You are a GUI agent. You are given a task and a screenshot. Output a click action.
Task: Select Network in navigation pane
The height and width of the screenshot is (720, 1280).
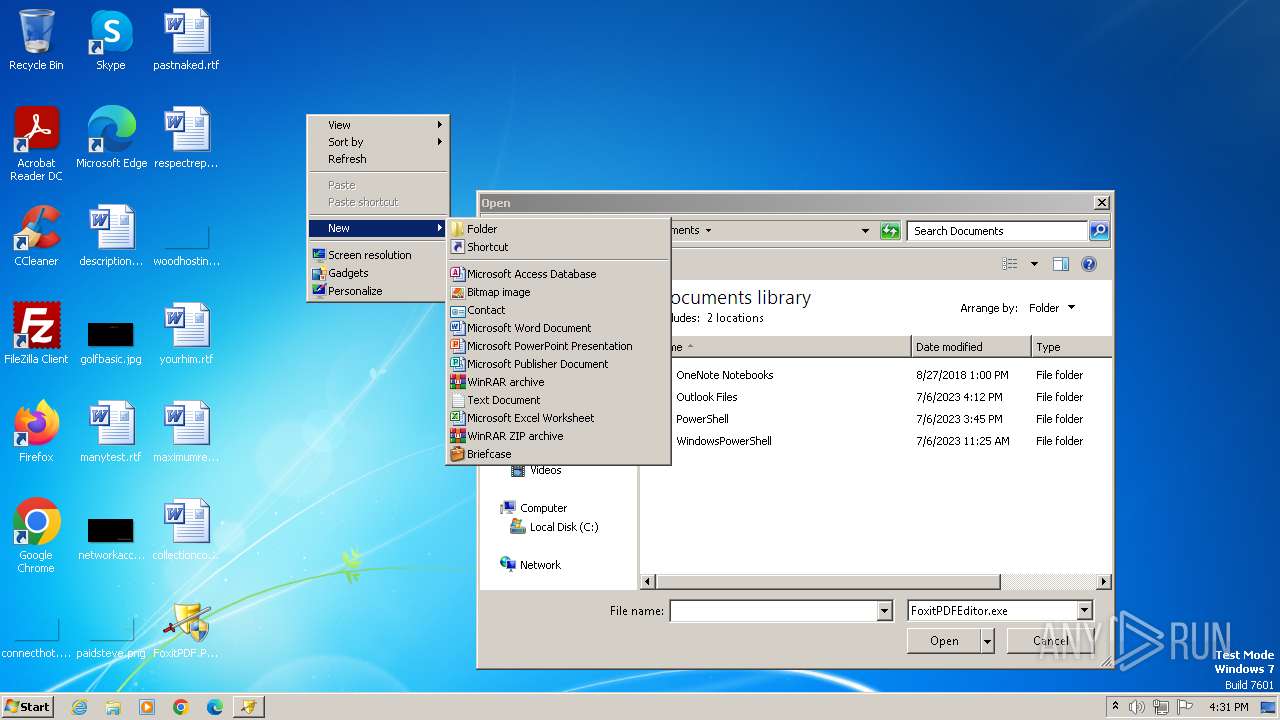pyautogui.click(x=531, y=565)
